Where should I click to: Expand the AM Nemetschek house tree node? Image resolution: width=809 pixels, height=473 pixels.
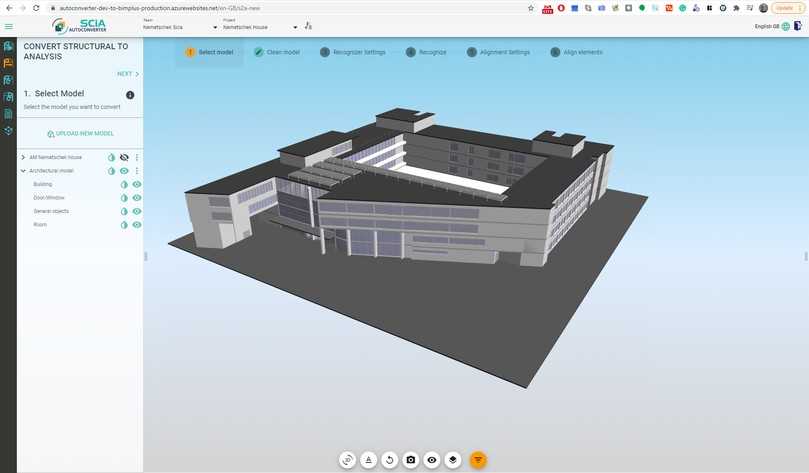coord(23,158)
